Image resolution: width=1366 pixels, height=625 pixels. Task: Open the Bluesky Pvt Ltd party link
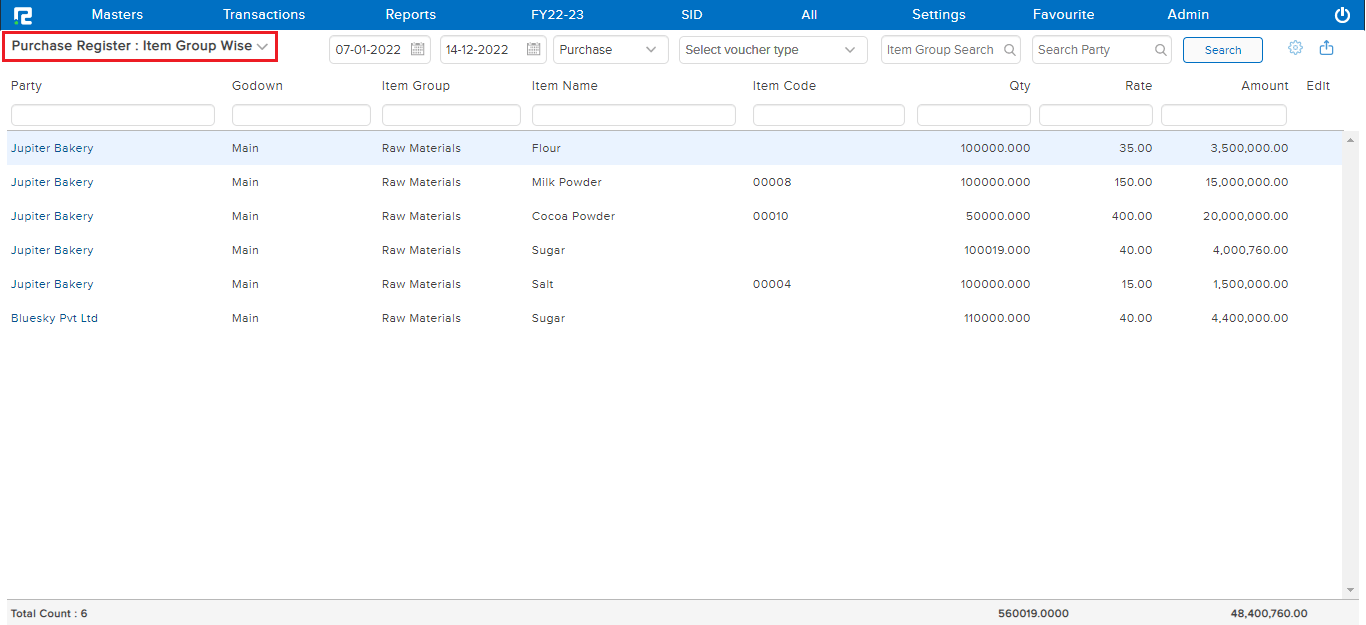54,318
